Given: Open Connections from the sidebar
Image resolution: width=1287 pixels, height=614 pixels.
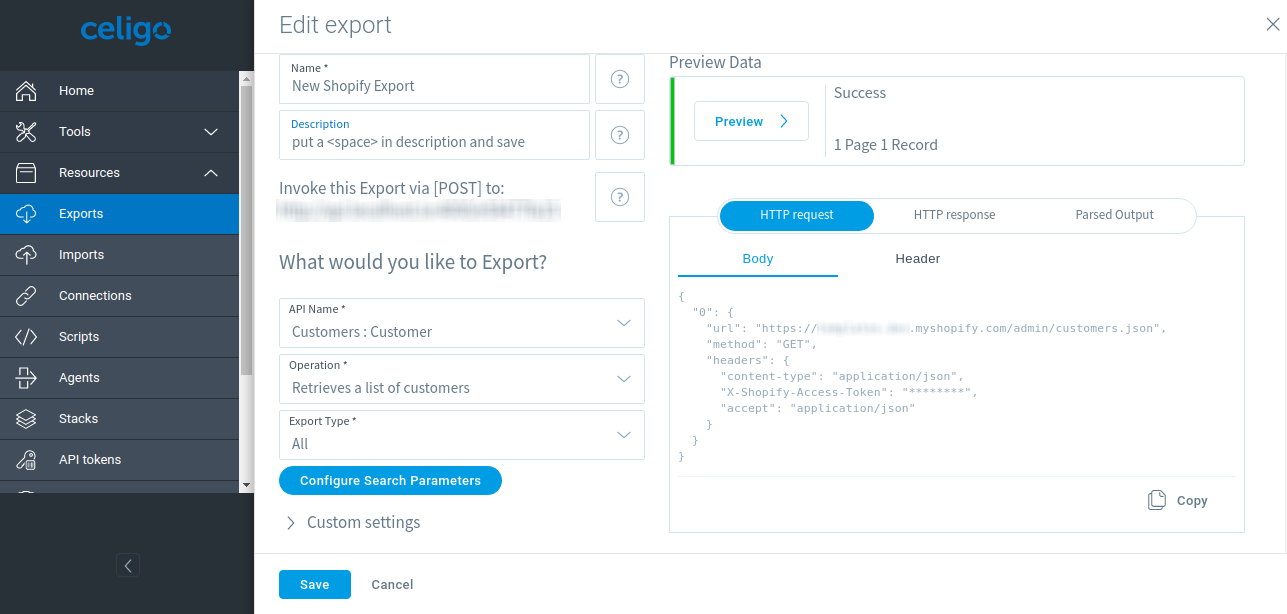Looking at the screenshot, I should tap(119, 296).
